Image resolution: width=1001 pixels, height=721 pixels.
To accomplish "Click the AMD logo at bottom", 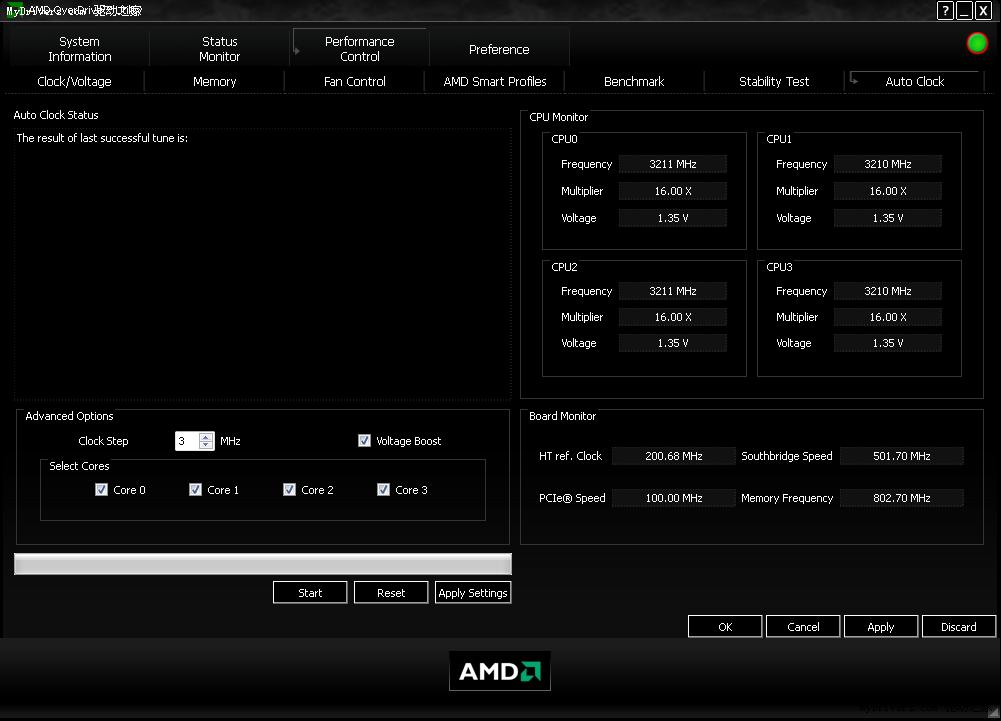I will tap(499, 671).
